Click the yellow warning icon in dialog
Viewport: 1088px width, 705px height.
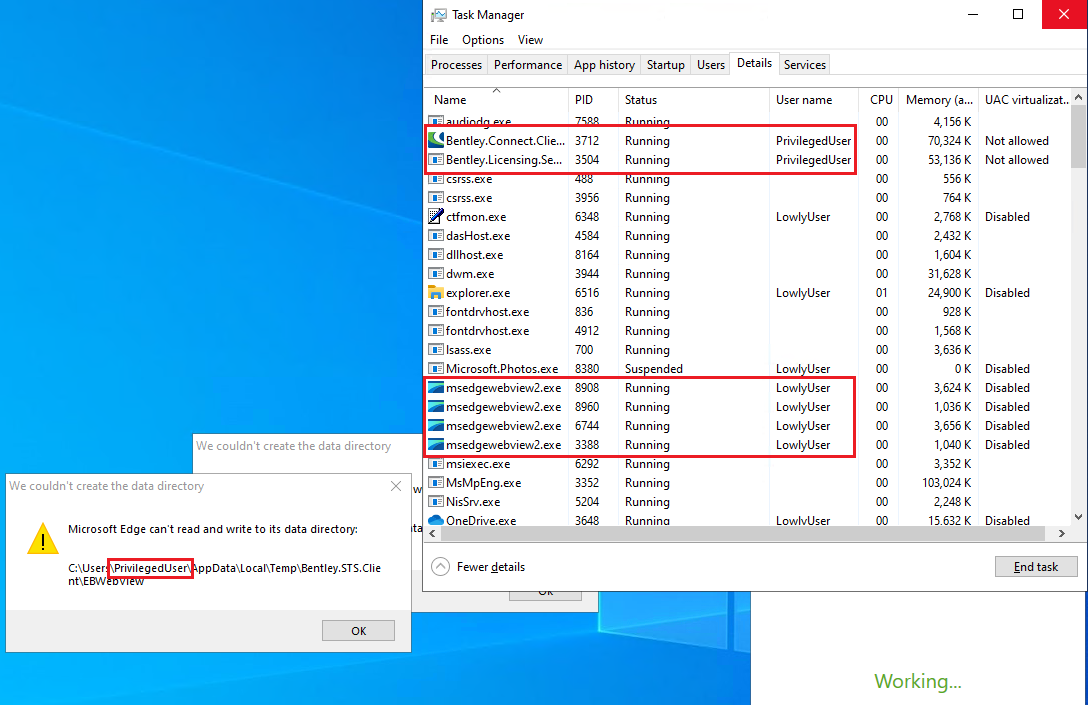42,538
